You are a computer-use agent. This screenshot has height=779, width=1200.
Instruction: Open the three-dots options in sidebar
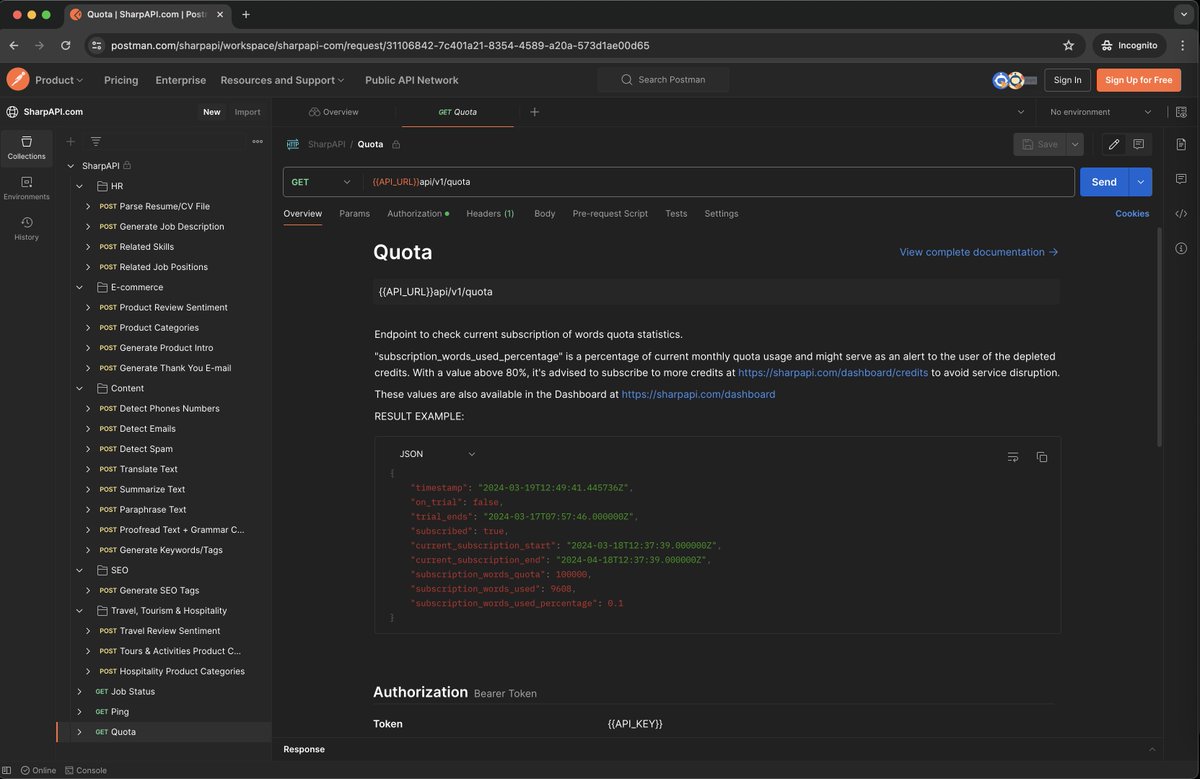(x=257, y=142)
